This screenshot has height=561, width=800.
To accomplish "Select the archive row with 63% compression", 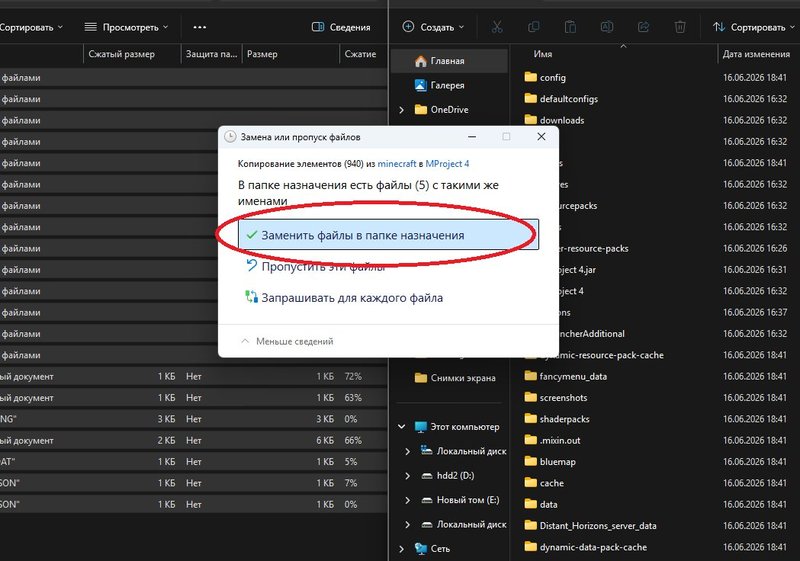I will [193, 398].
